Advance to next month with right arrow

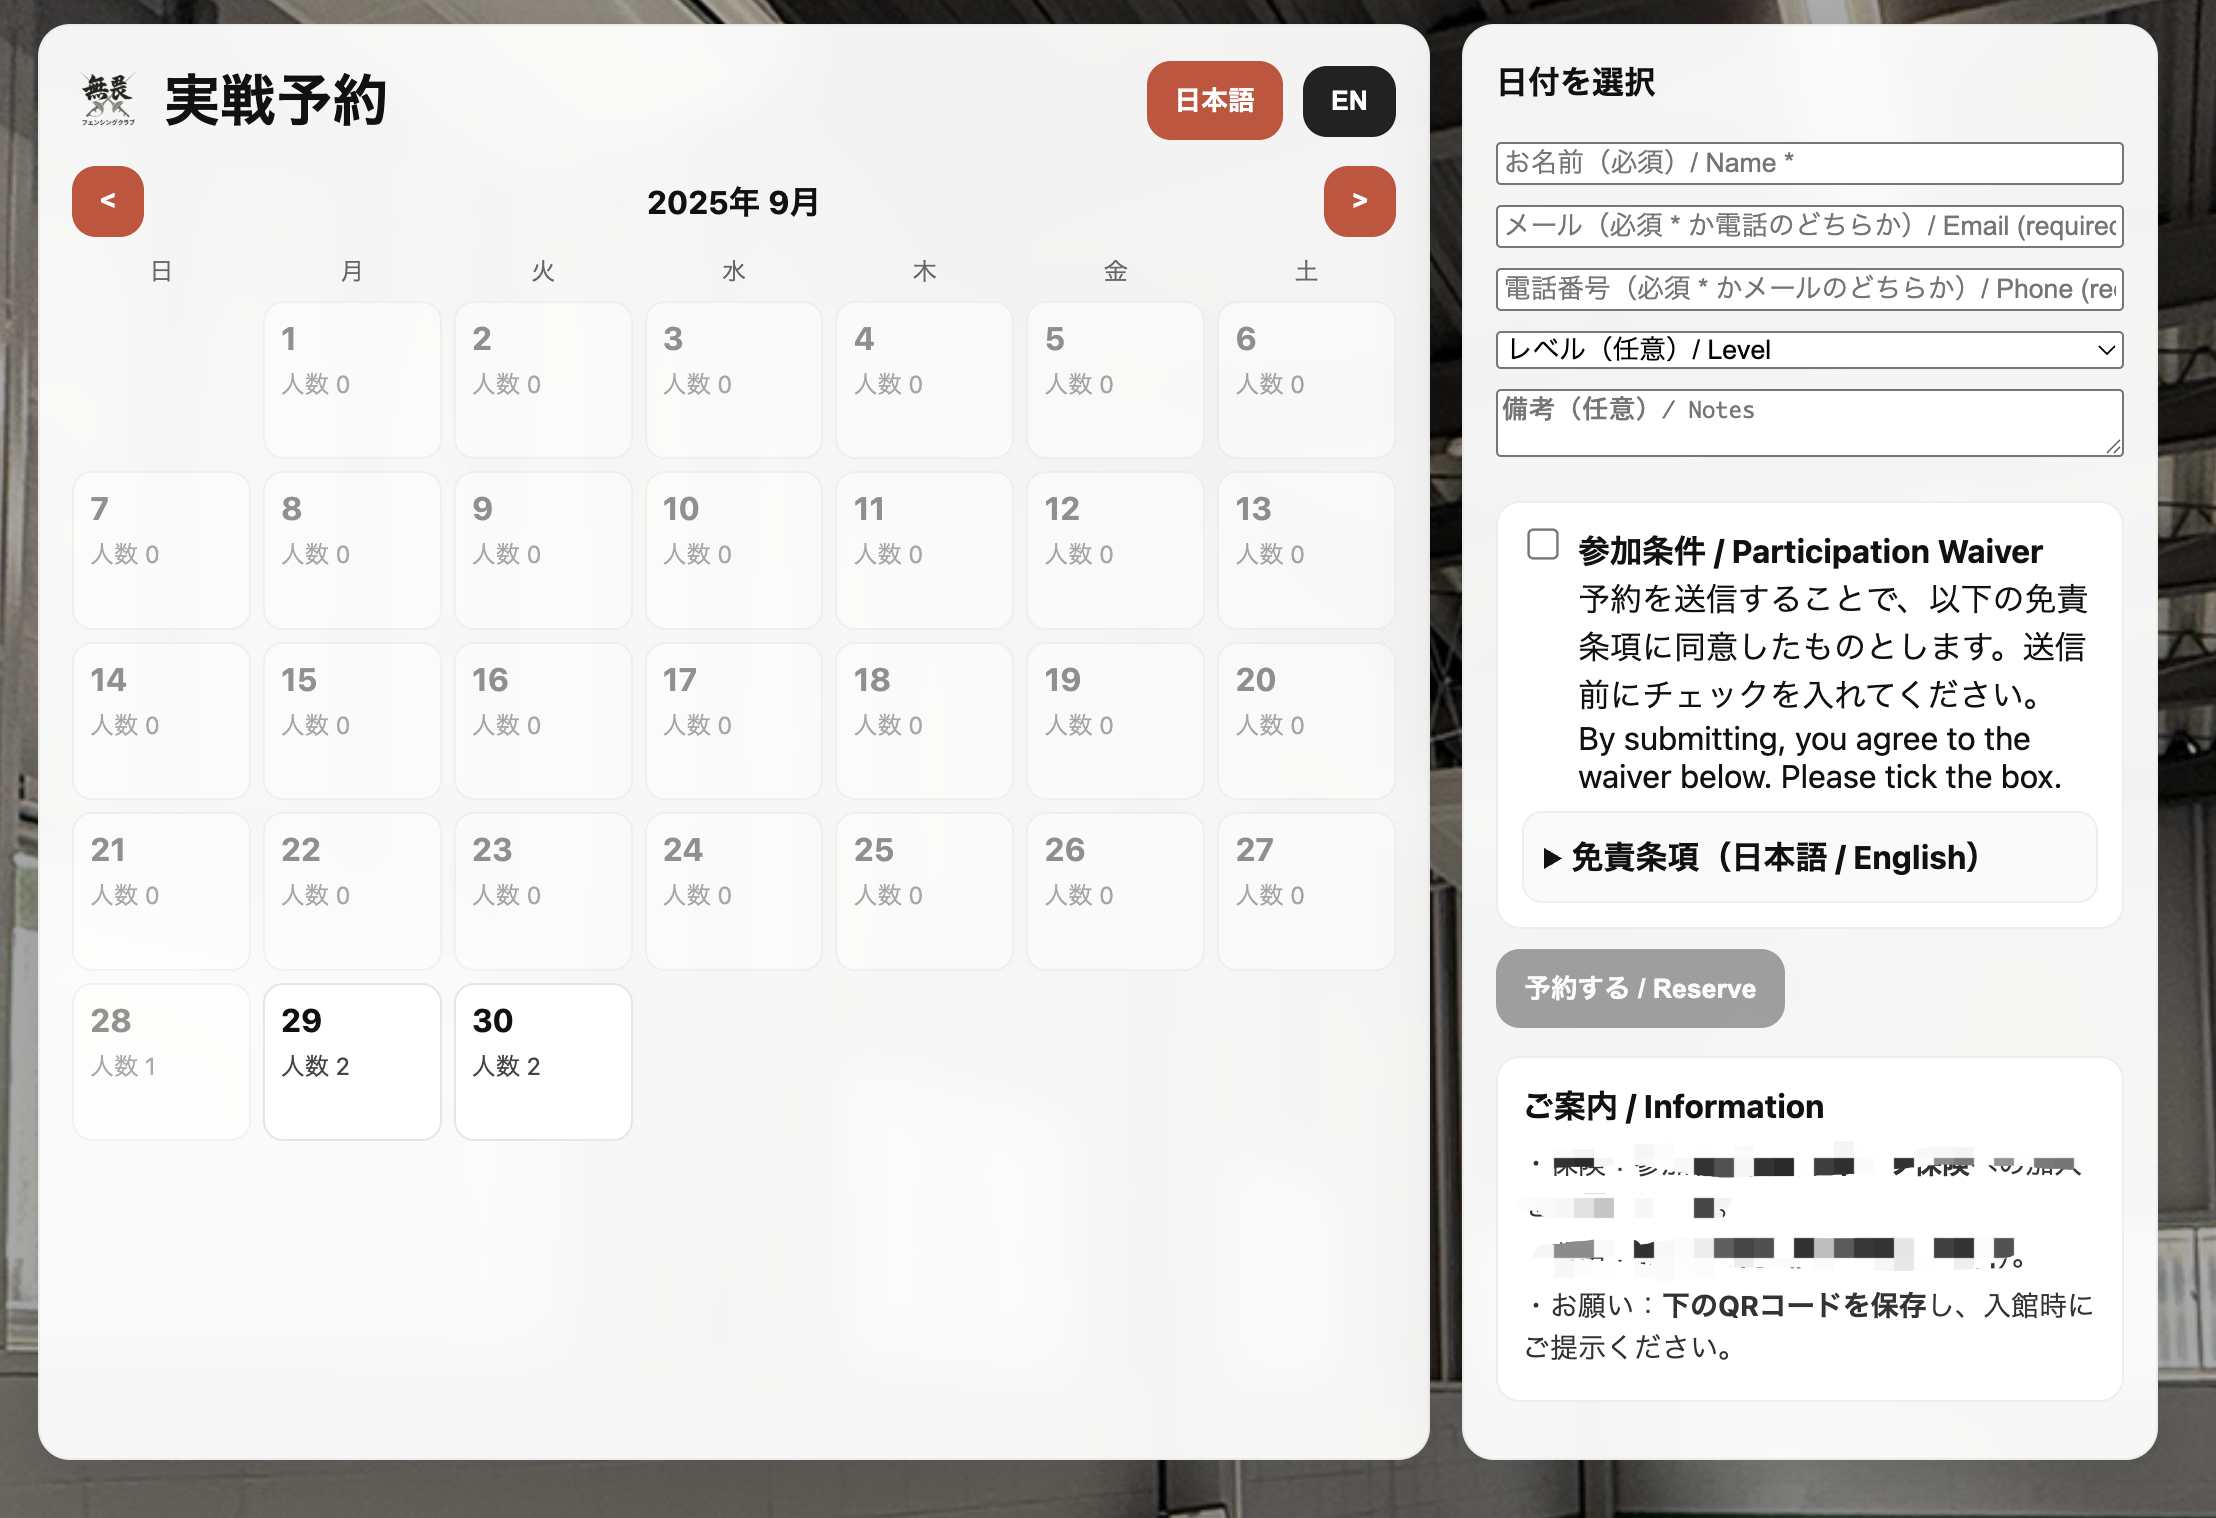click(1359, 201)
